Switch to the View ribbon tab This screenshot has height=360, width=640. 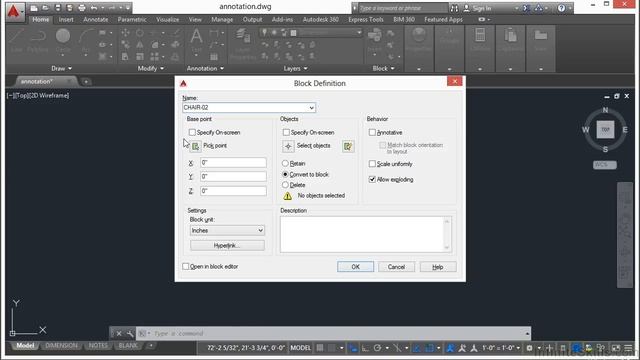(x=195, y=19)
